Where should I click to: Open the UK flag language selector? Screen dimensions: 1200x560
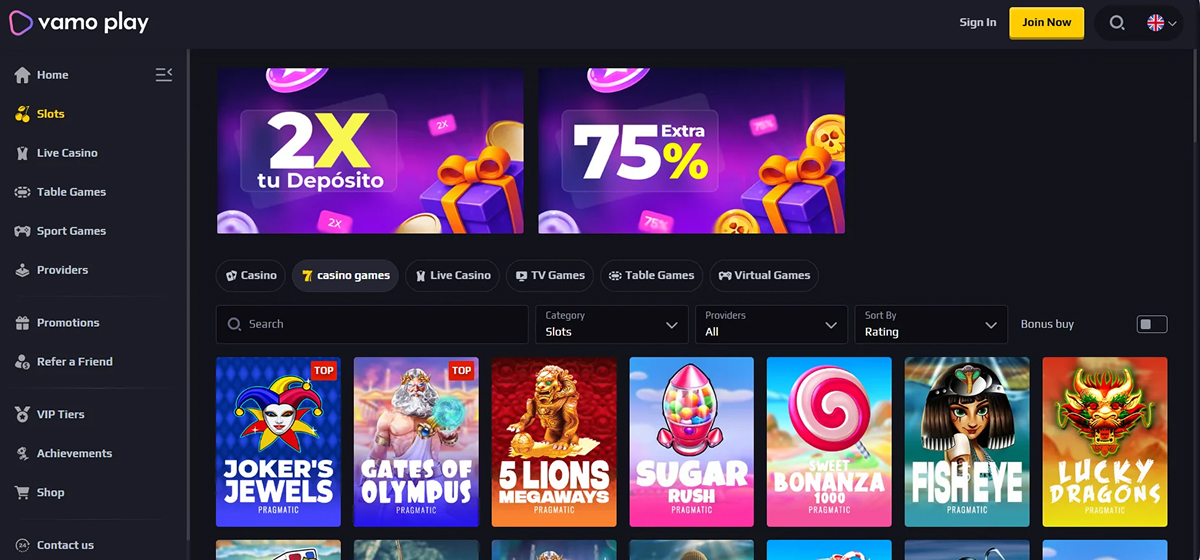[x=1162, y=23]
